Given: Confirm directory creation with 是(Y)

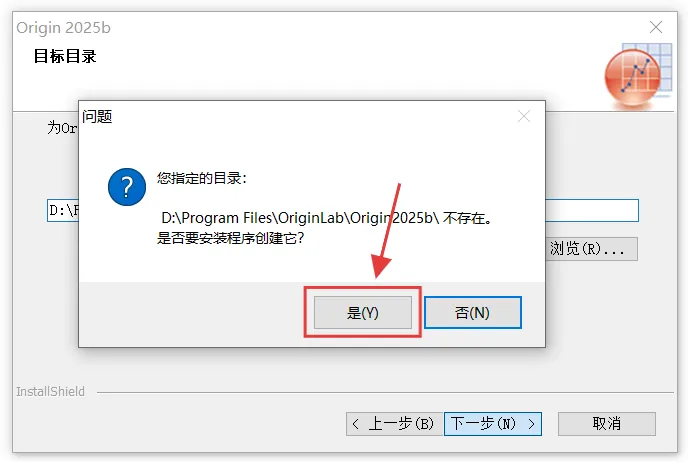Looking at the screenshot, I should [362, 312].
